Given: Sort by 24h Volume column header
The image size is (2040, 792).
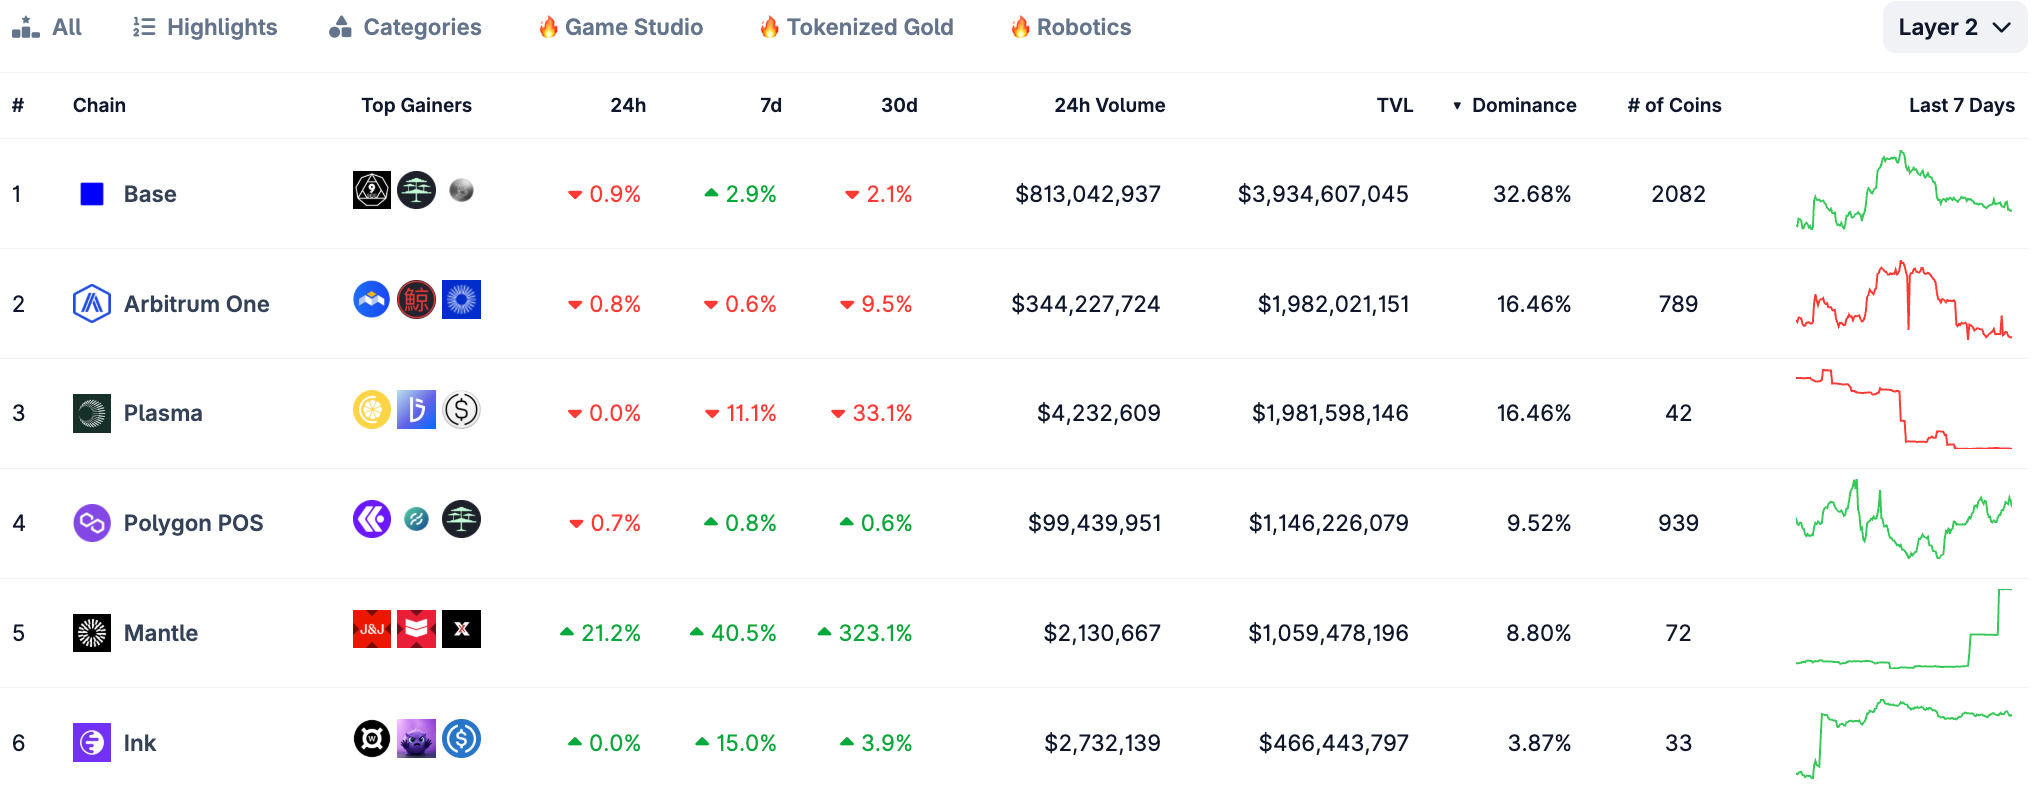Looking at the screenshot, I should pos(1109,105).
